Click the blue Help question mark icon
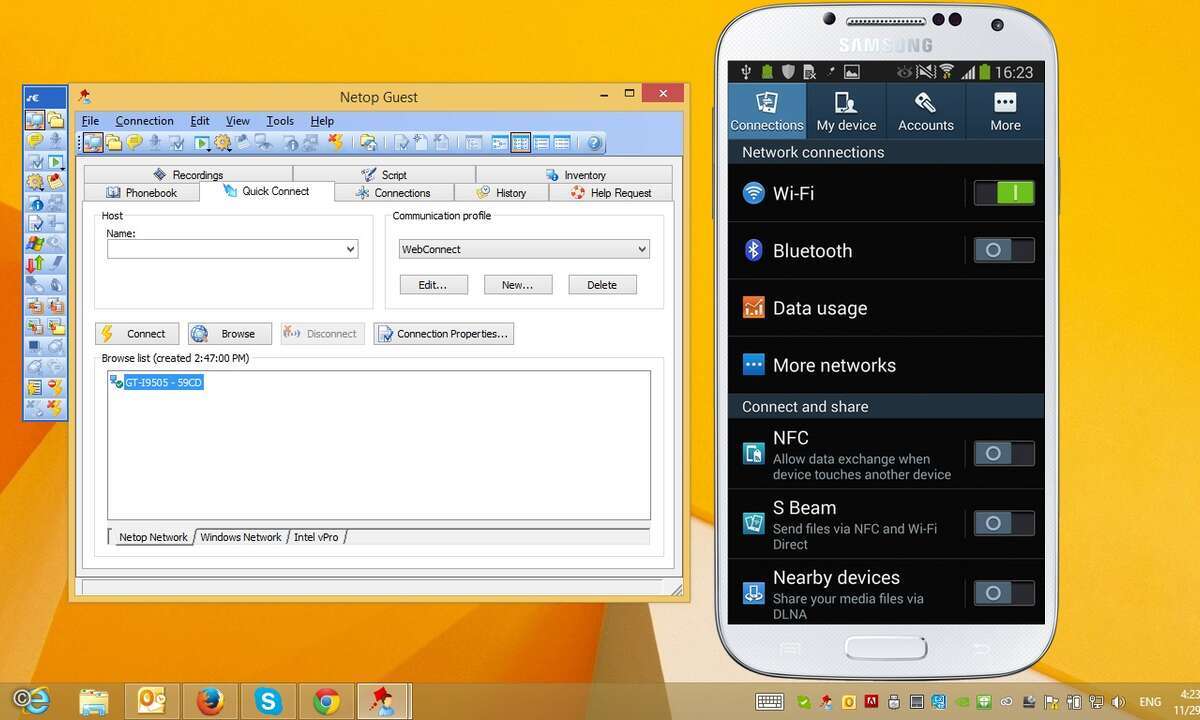This screenshot has height=720, width=1200. tap(594, 143)
